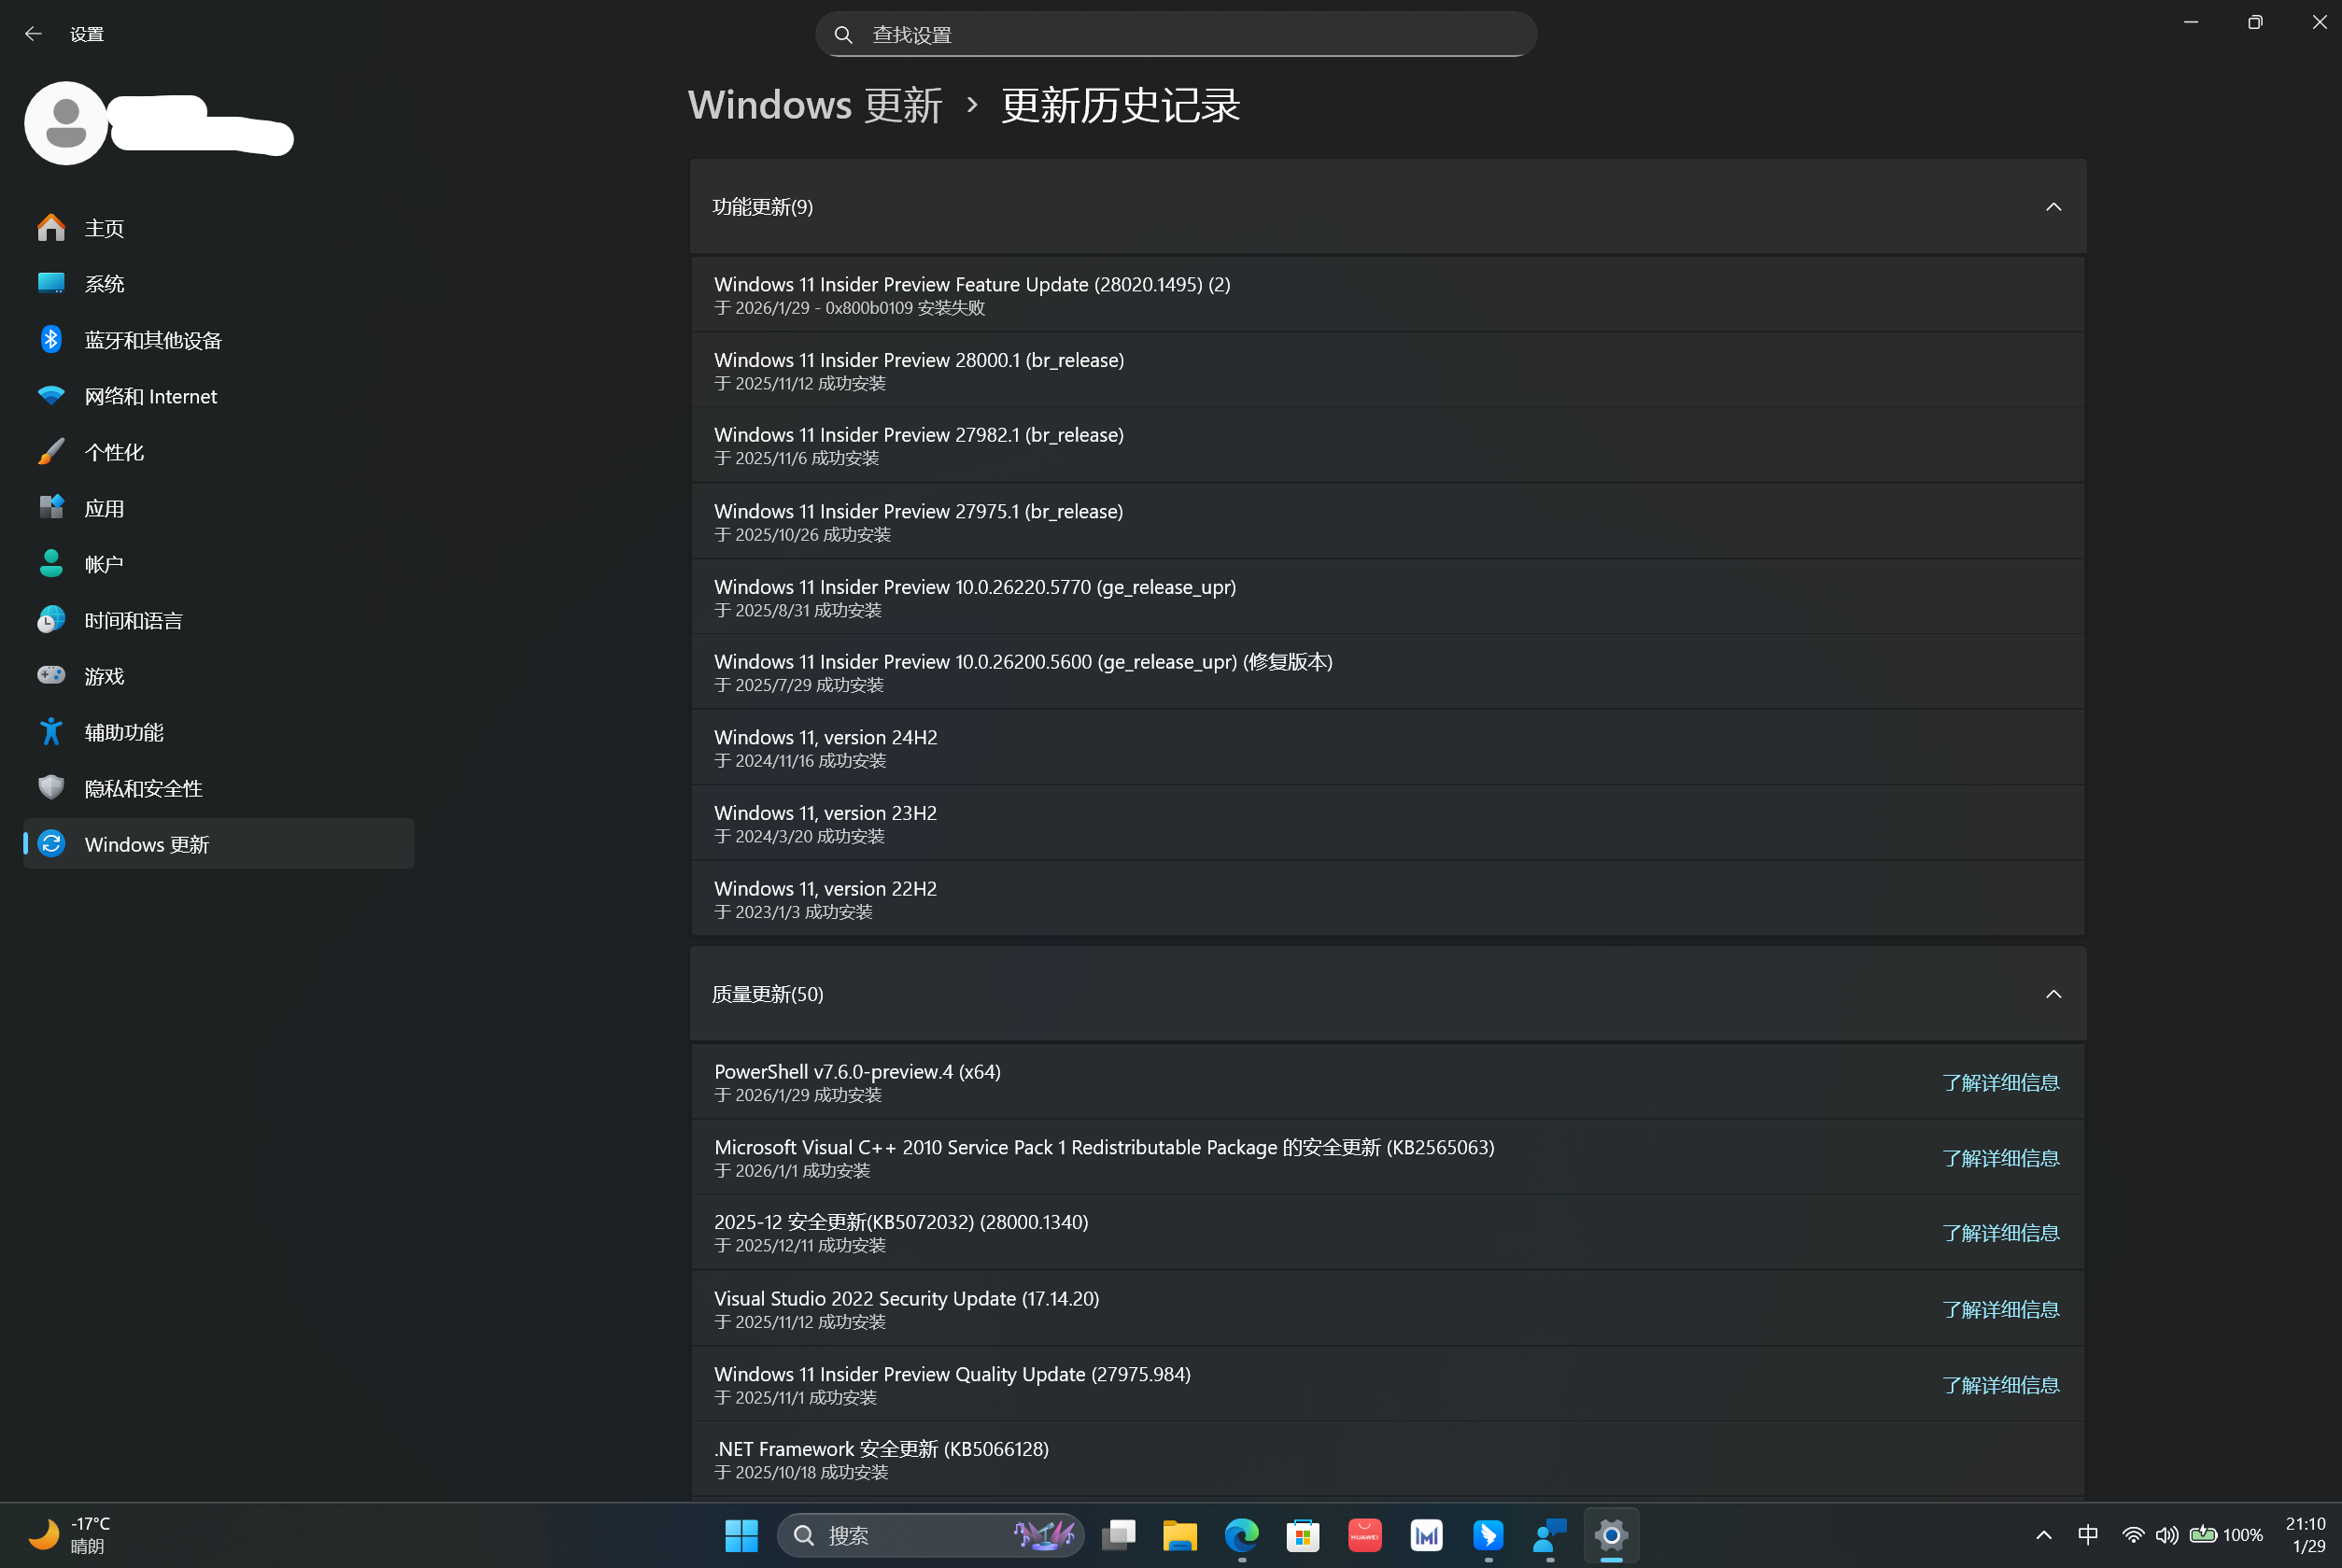Image resolution: width=2342 pixels, height=1568 pixels.
Task: Open 了解详细信息 for Visual C++ 2010 update
Action: coord(2001,1158)
